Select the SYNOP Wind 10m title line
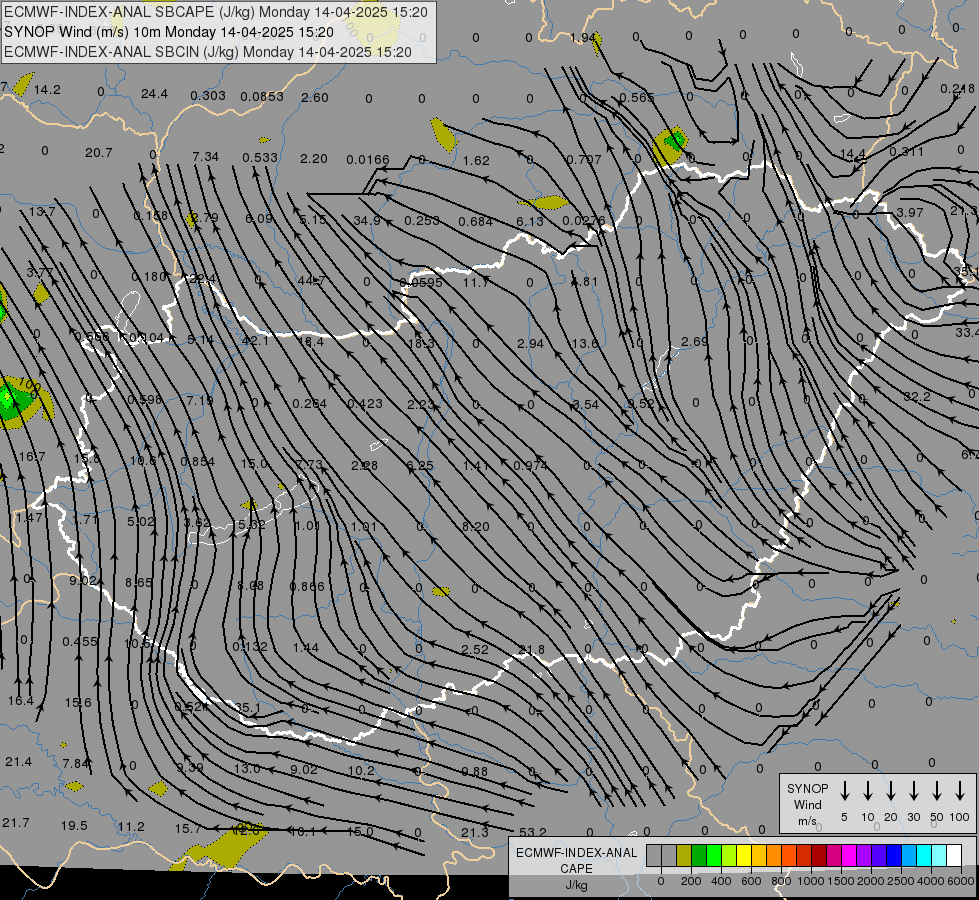This screenshot has width=979, height=900. tap(169, 32)
